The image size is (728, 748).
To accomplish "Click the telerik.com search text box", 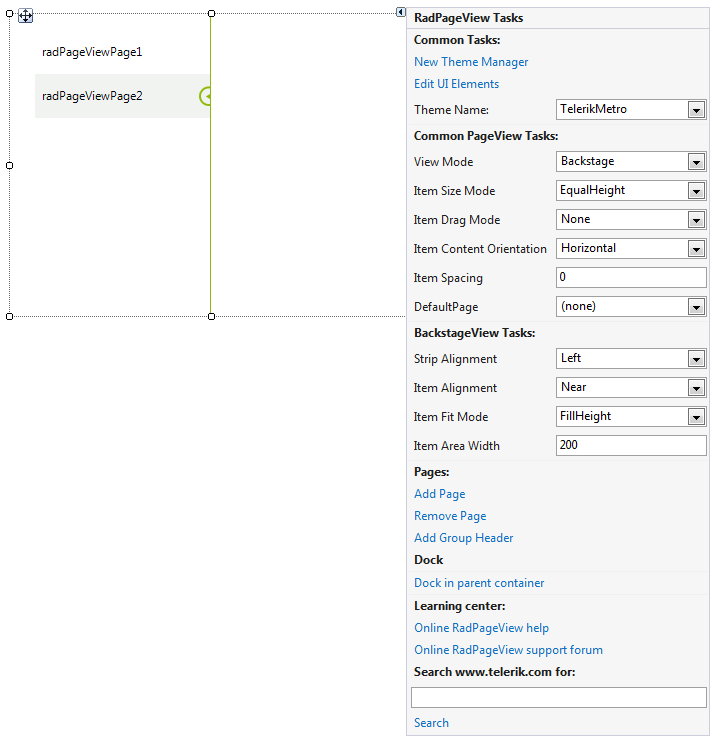I will 558,697.
